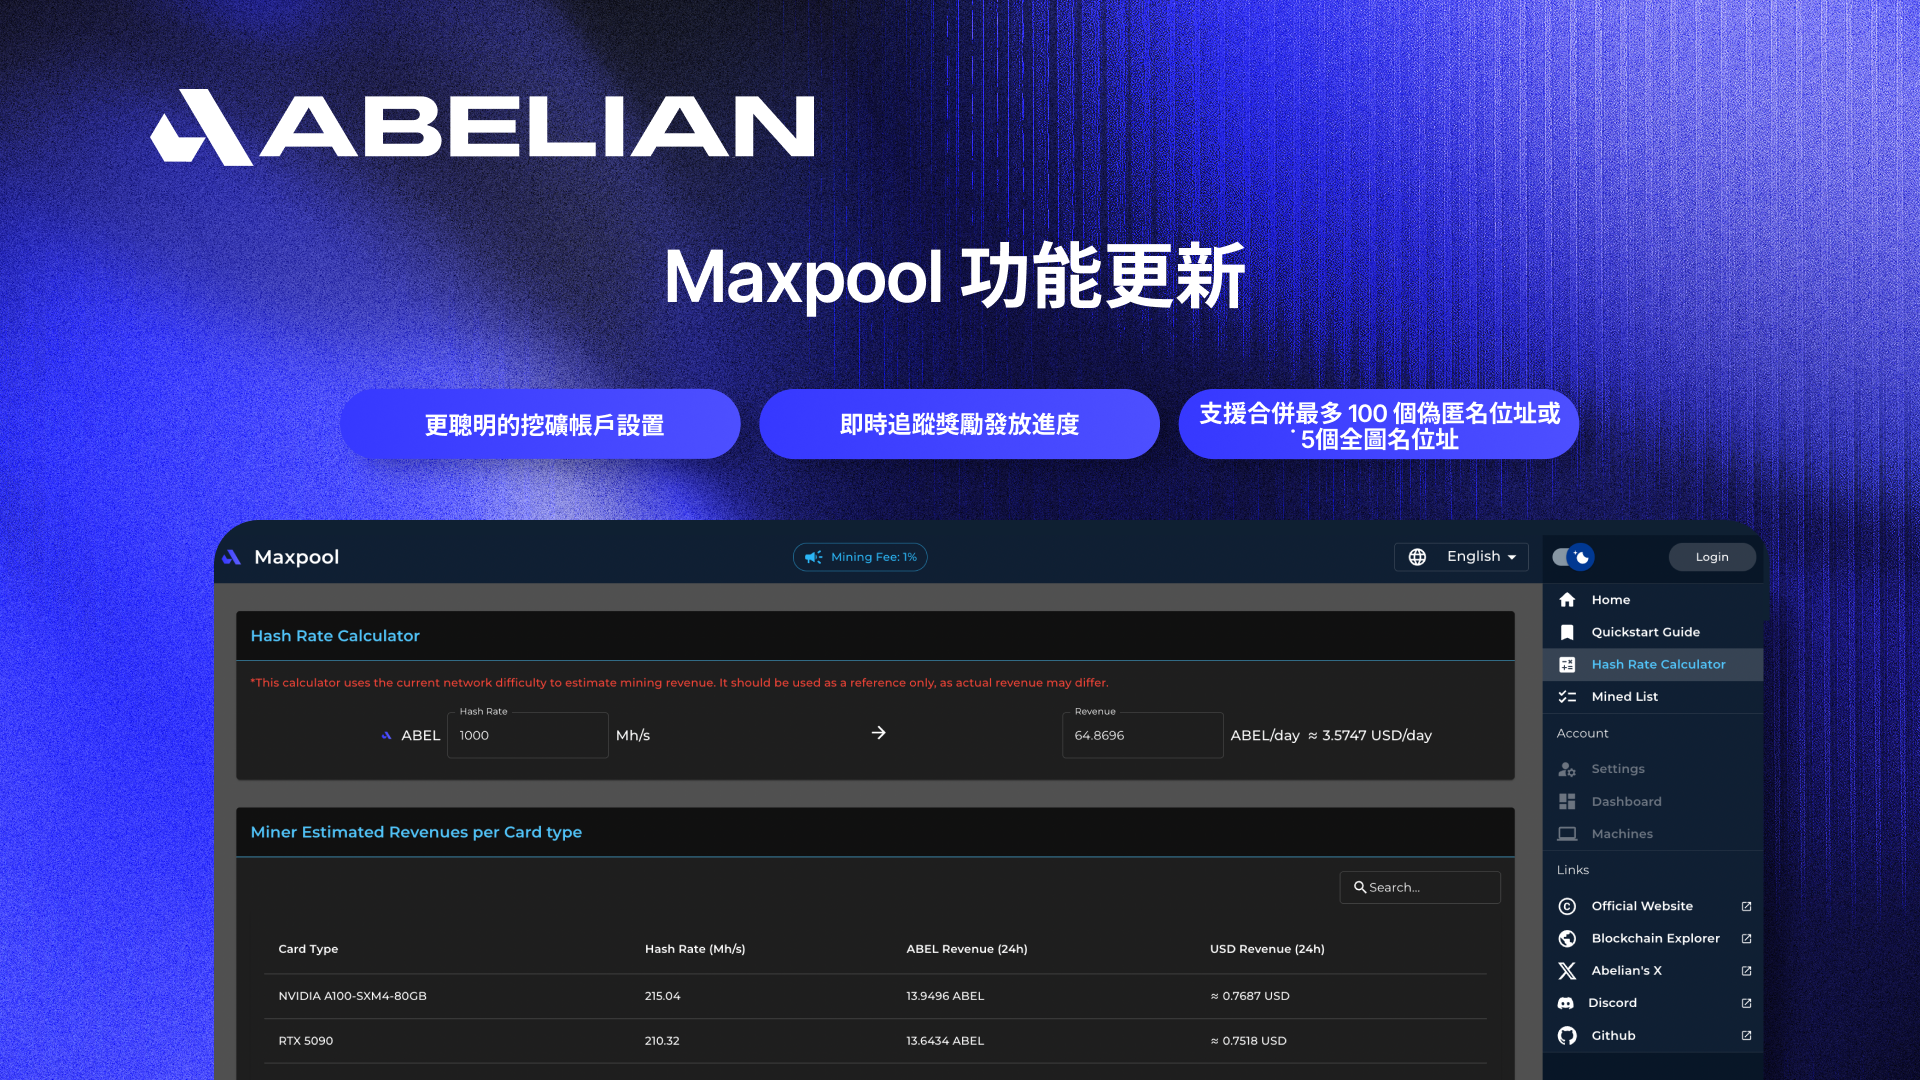Screen dimensions: 1920x1080
Task: Click the Maxpool logo icon
Action: (x=232, y=558)
